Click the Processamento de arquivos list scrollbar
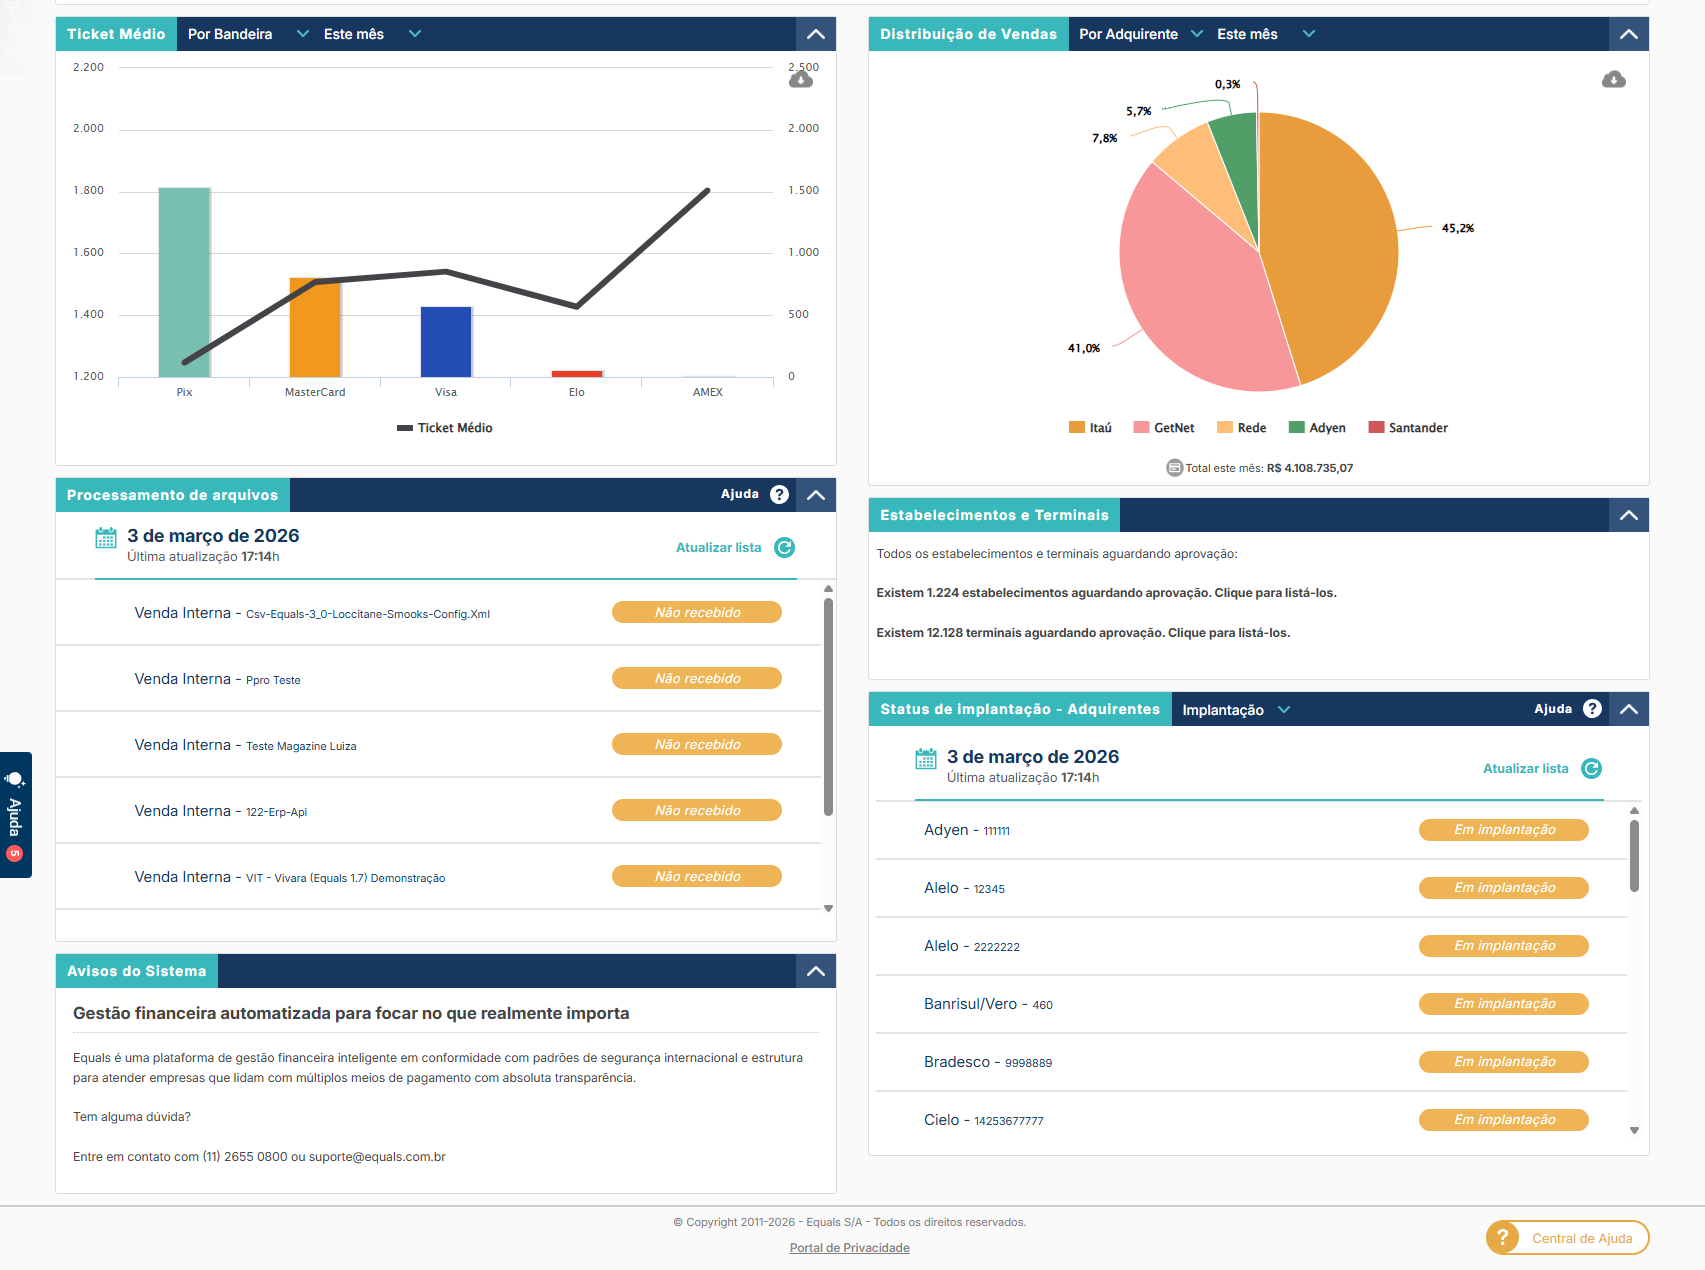The image size is (1705, 1270). click(828, 705)
